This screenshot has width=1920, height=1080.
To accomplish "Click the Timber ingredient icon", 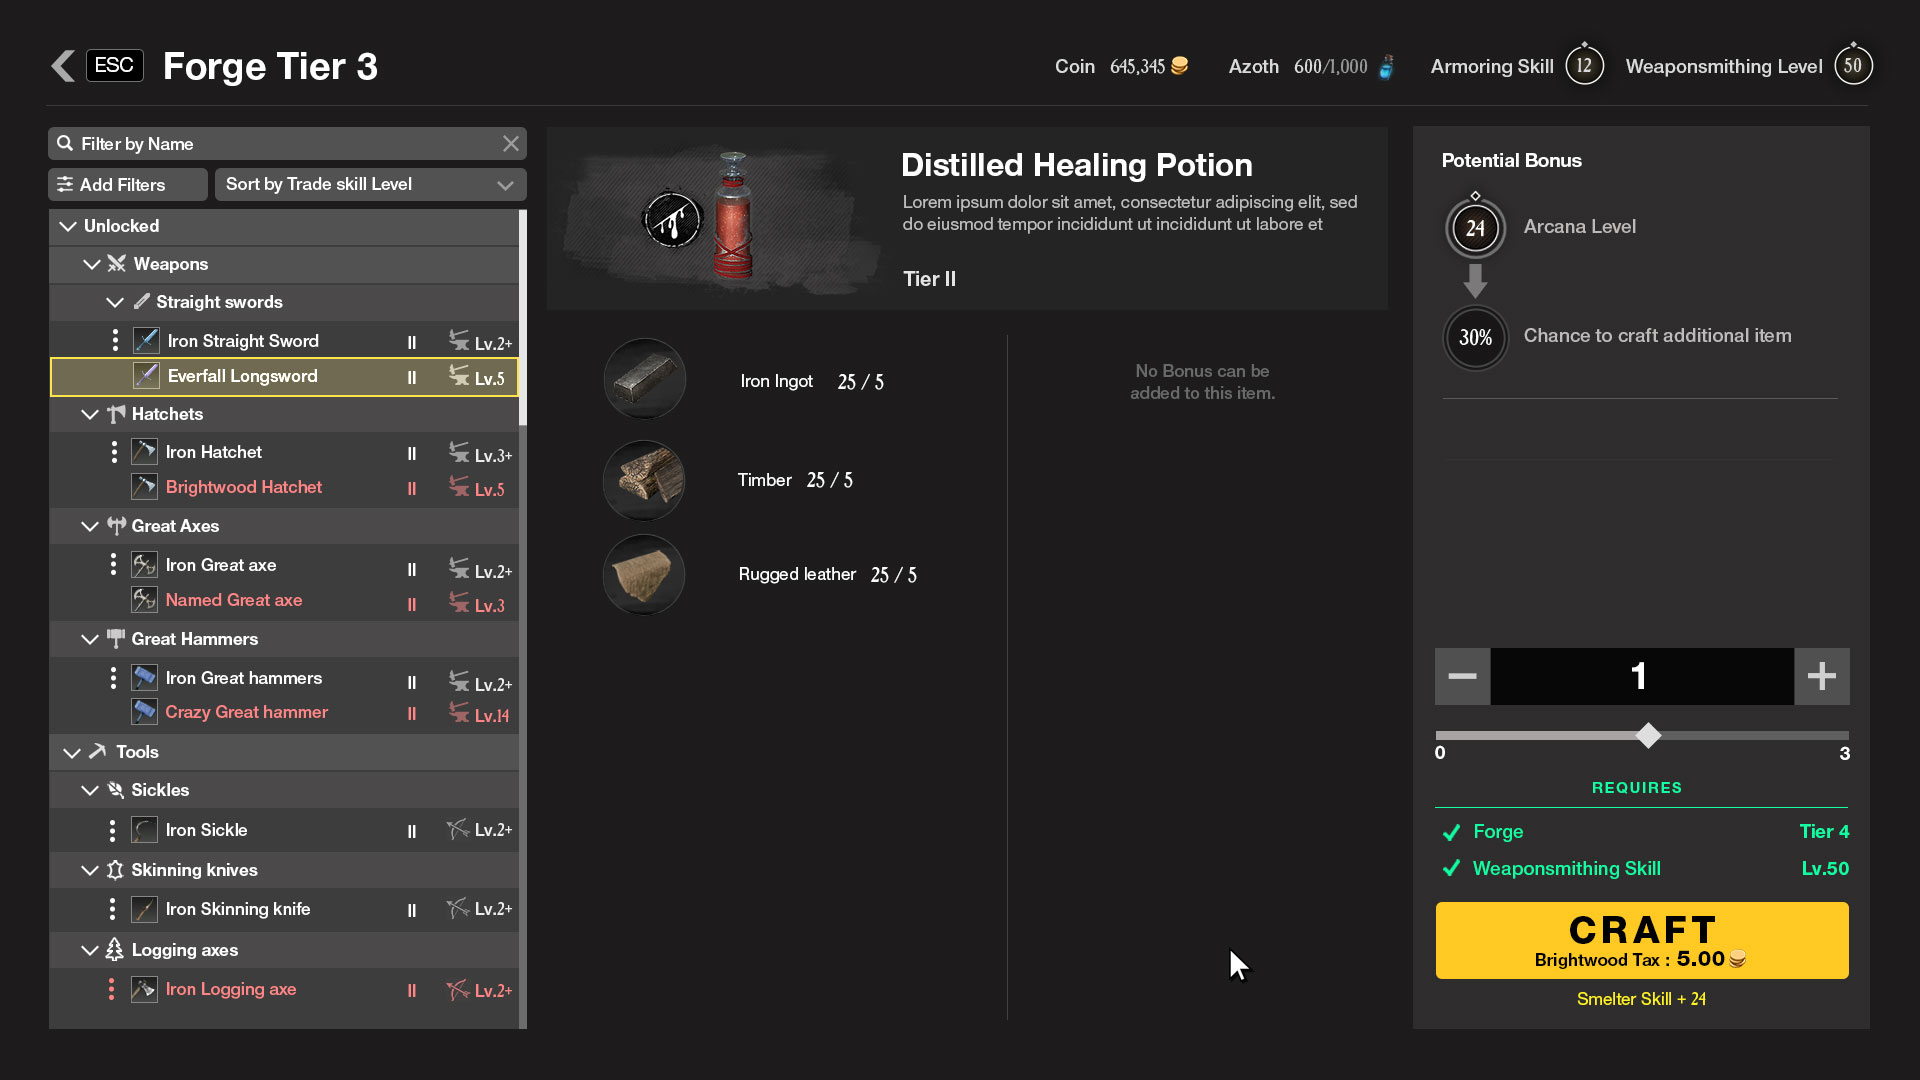I will (644, 480).
